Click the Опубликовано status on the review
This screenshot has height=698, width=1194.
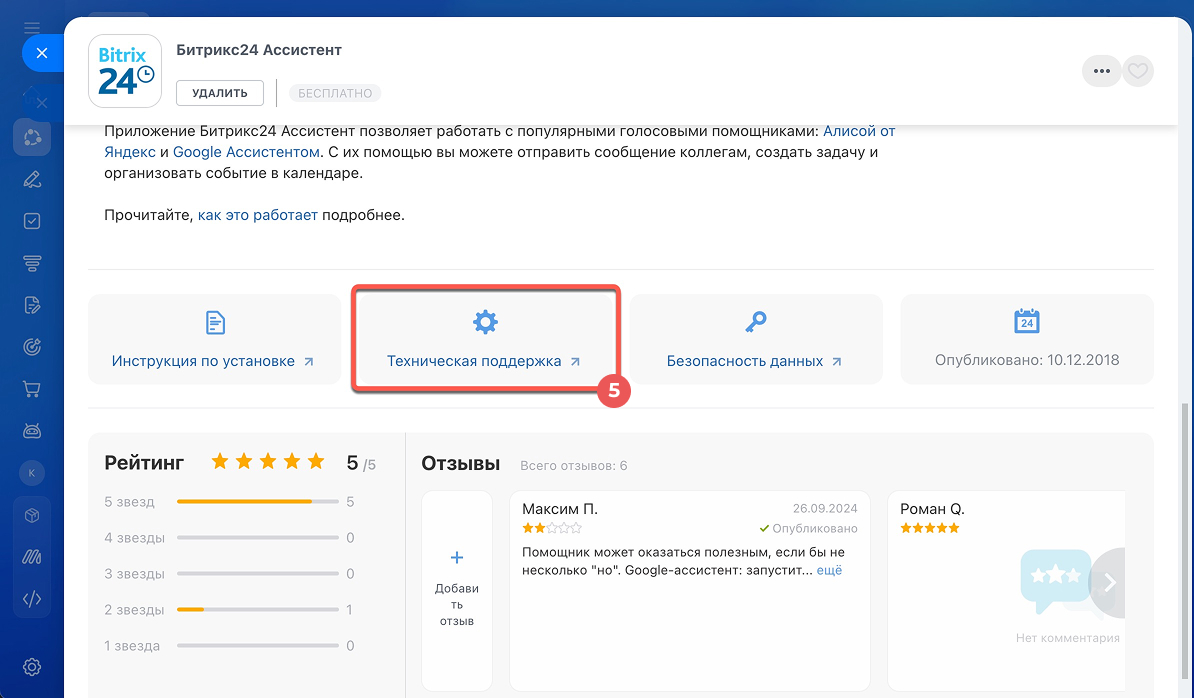tap(808, 528)
